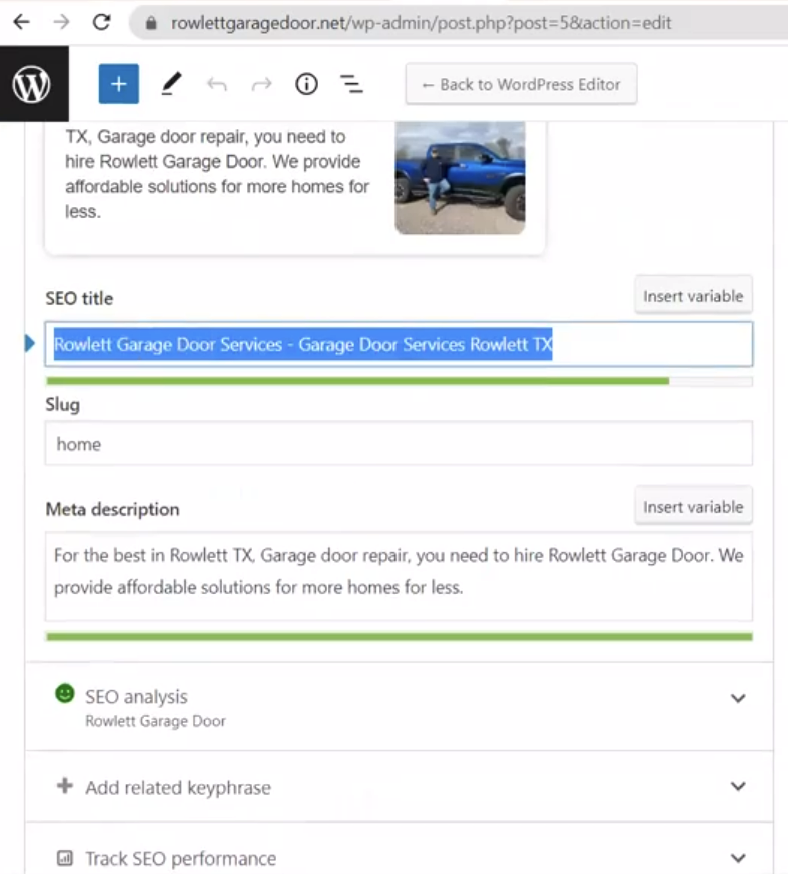
Task: Click the blue truck preview thumbnail
Action: 460,178
